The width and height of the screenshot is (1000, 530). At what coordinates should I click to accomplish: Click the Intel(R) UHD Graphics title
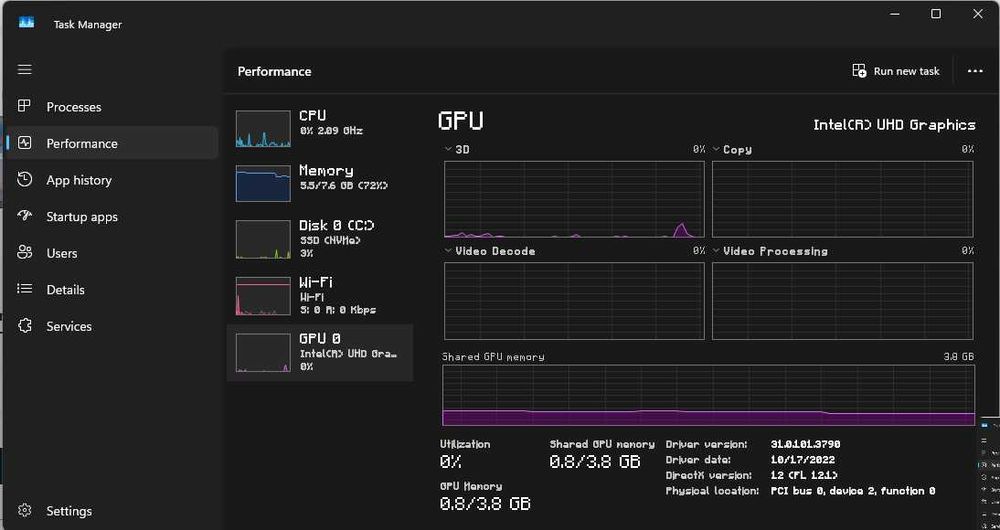[x=894, y=124]
